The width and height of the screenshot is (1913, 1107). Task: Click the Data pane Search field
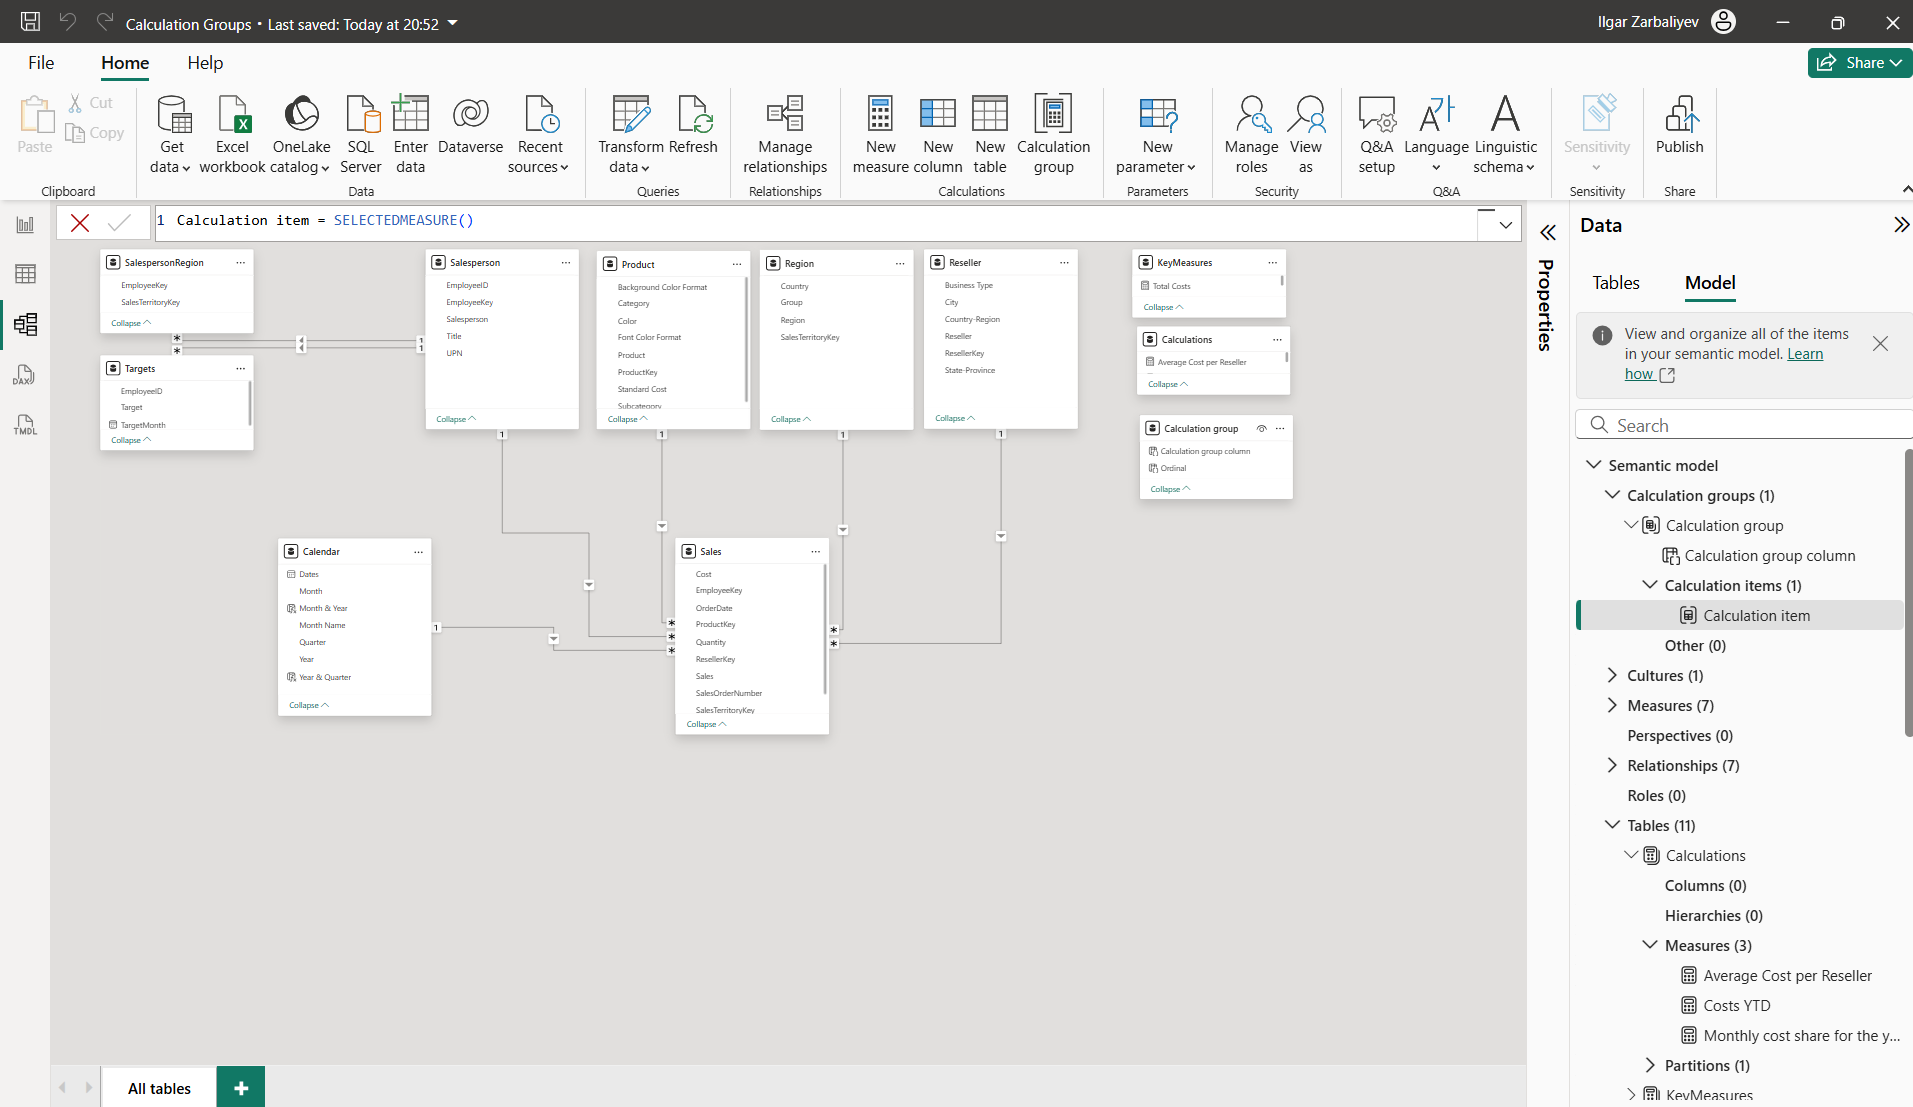coord(1745,425)
